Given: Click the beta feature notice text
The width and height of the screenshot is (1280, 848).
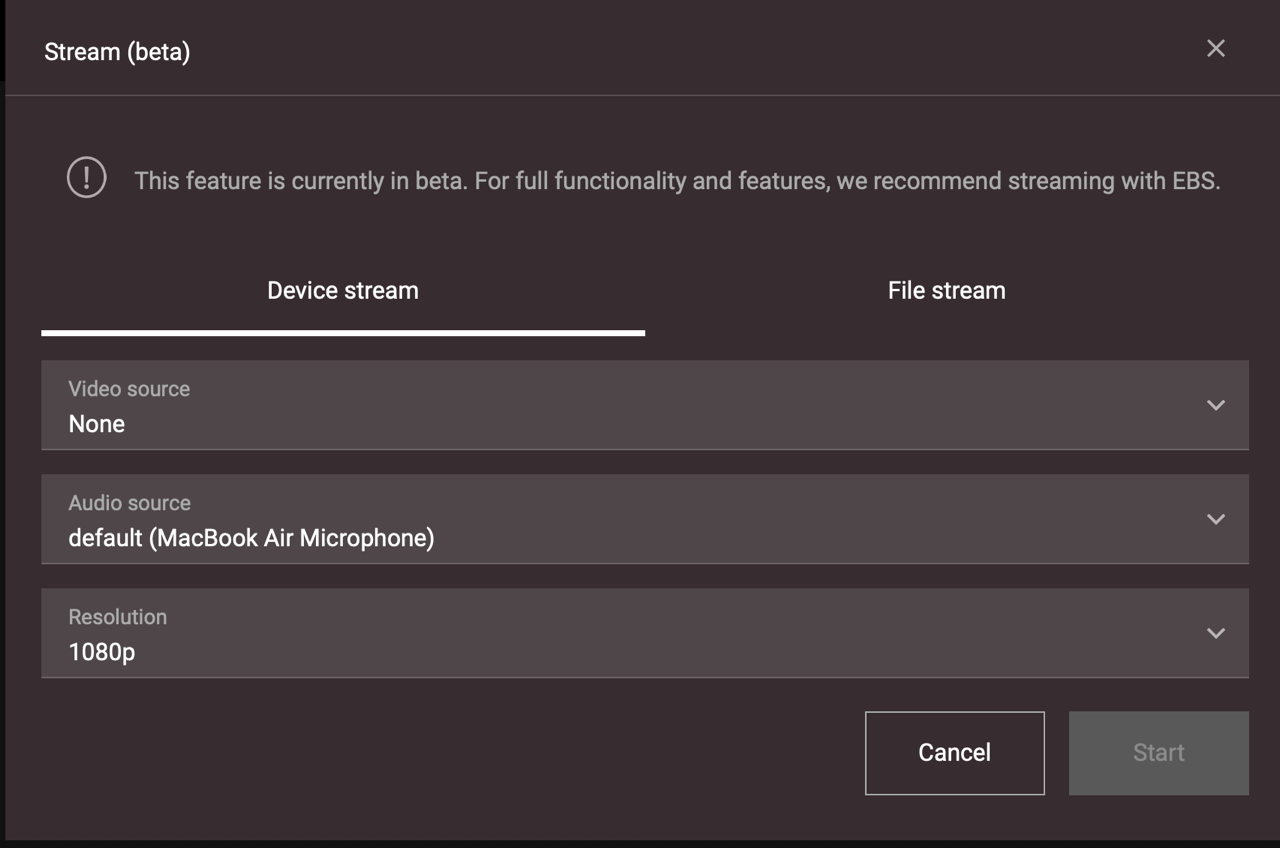Looking at the screenshot, I should click(677, 181).
